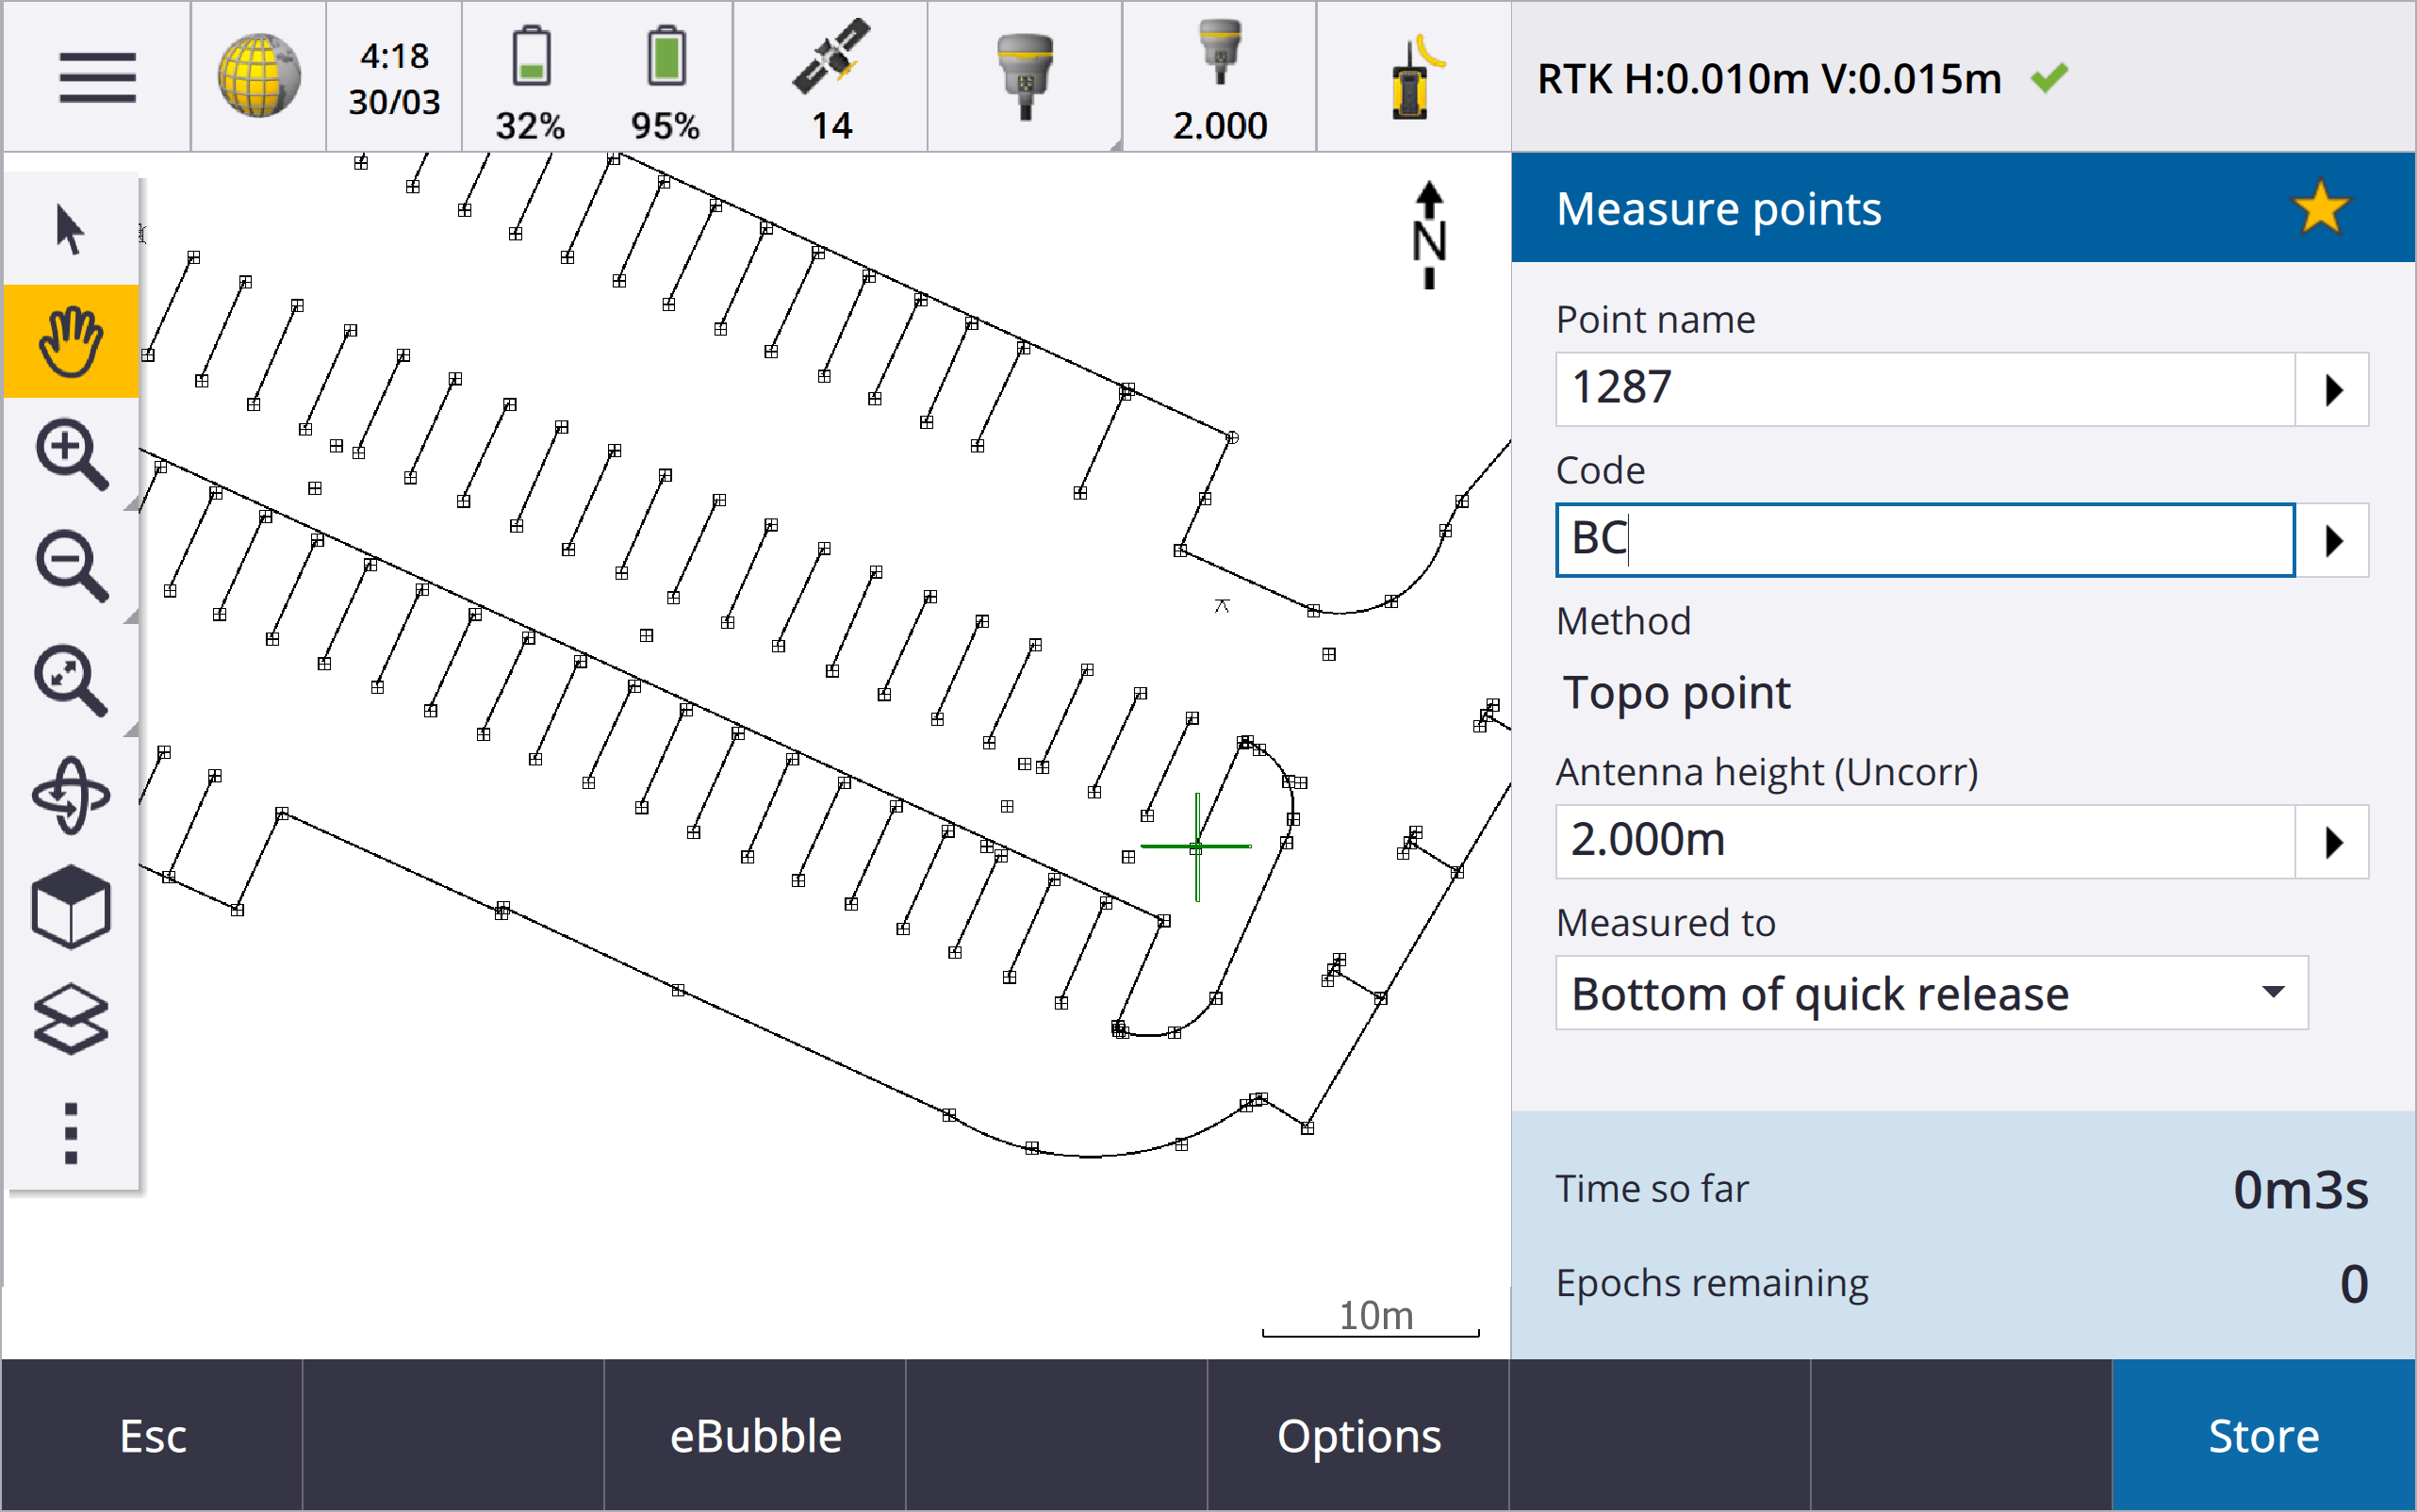Open the satellite icon showing 14
2417x1512 pixels.
point(831,80)
